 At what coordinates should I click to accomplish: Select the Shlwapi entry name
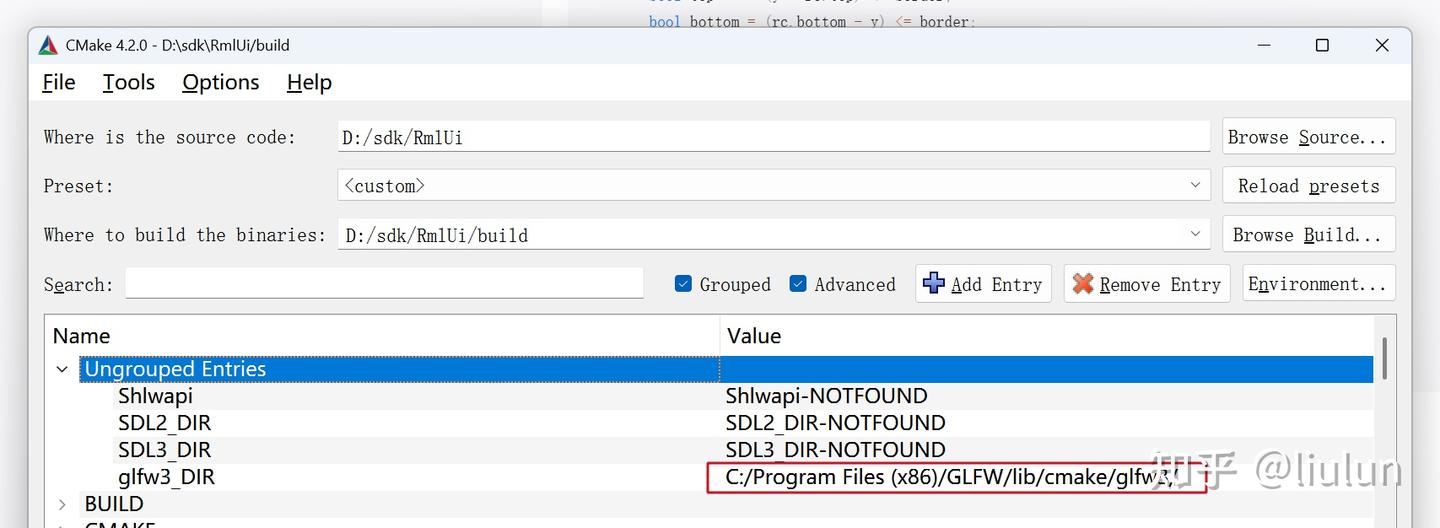(x=155, y=396)
